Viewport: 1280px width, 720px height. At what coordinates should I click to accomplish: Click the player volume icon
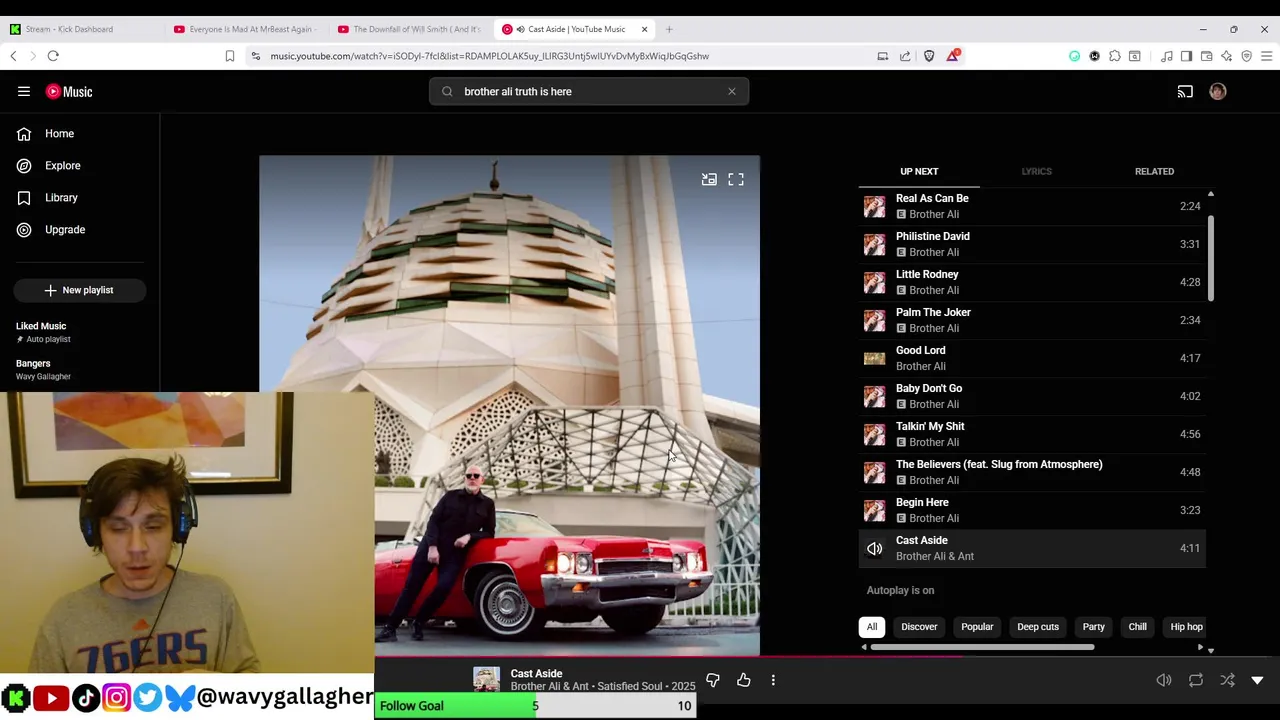tap(1164, 680)
